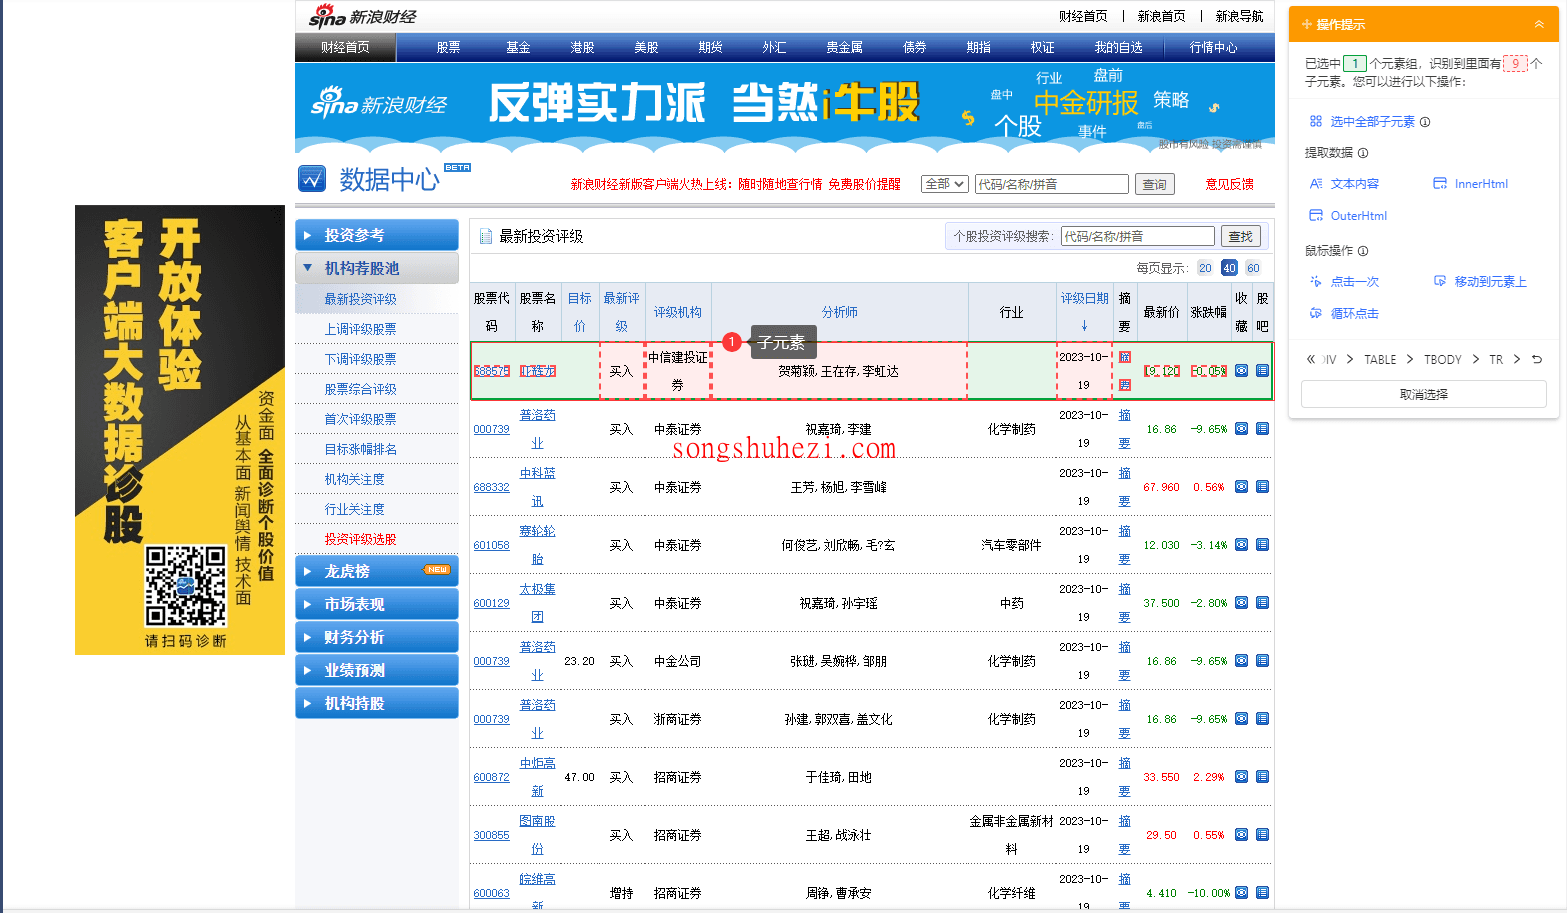Click the 选中全部子元素 grid icon
The image size is (1567, 913).
coord(1316,121)
